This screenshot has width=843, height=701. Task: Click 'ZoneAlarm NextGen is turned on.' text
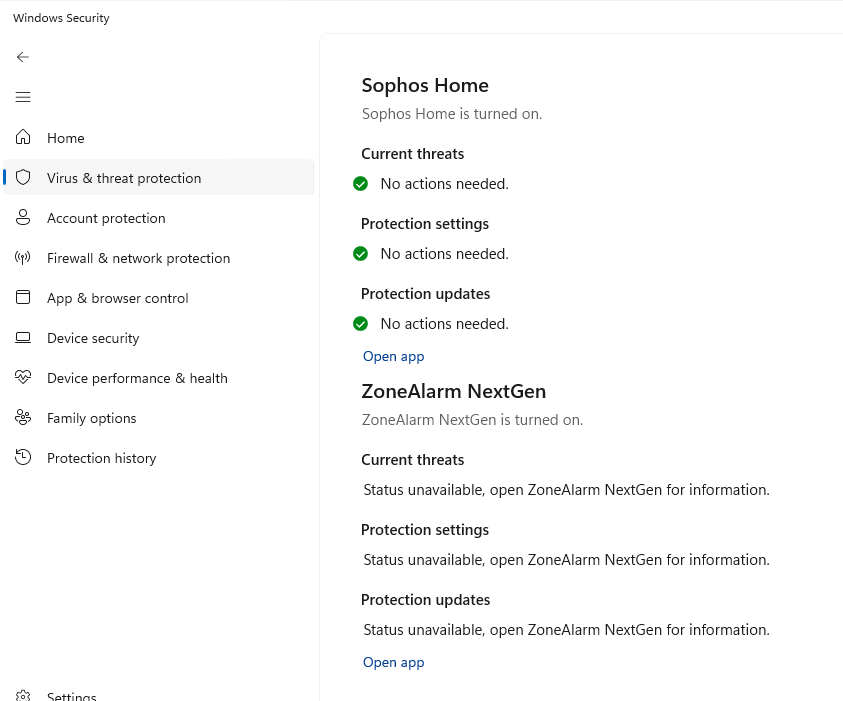point(472,420)
